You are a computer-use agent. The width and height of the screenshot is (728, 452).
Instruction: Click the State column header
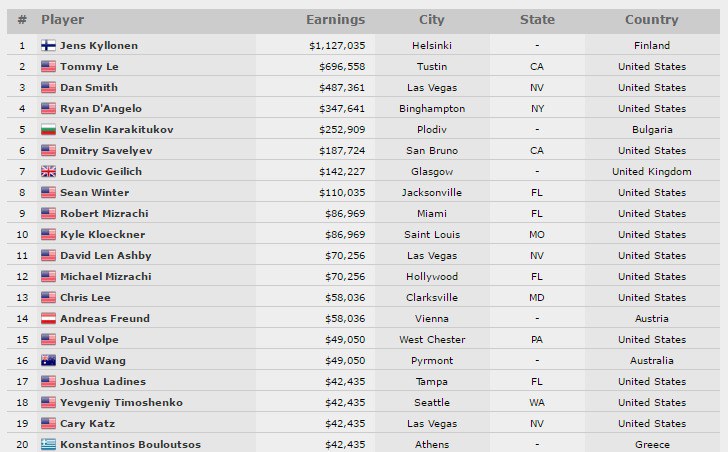tap(537, 20)
